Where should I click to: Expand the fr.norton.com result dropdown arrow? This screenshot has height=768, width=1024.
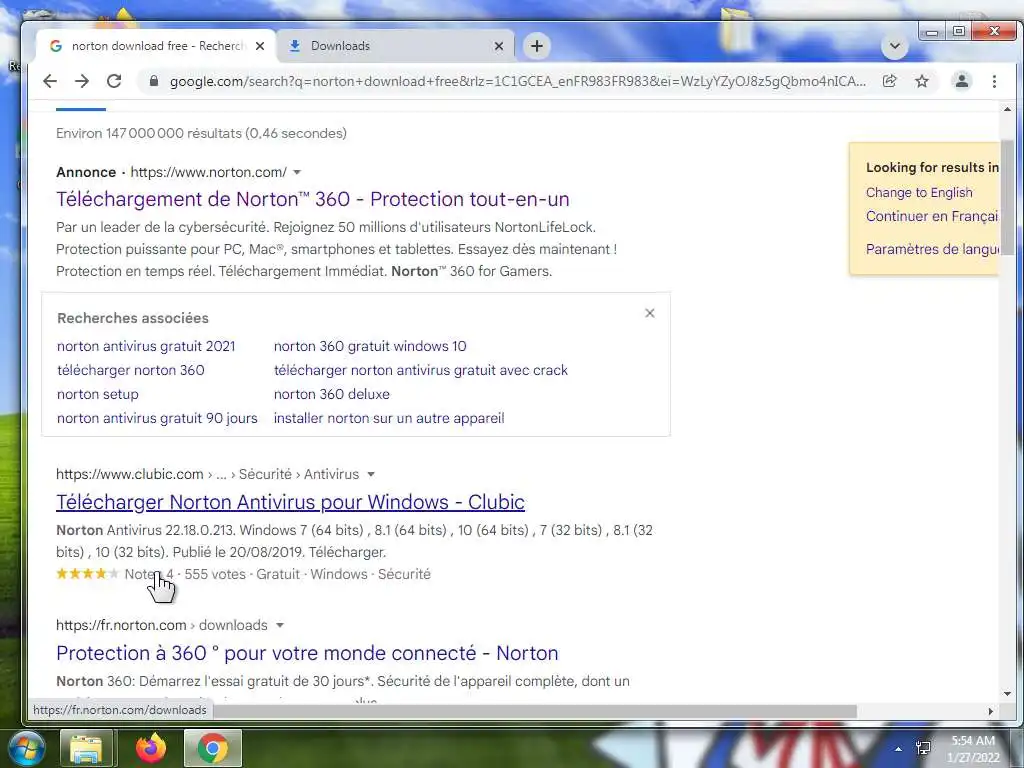pyautogui.click(x=280, y=625)
